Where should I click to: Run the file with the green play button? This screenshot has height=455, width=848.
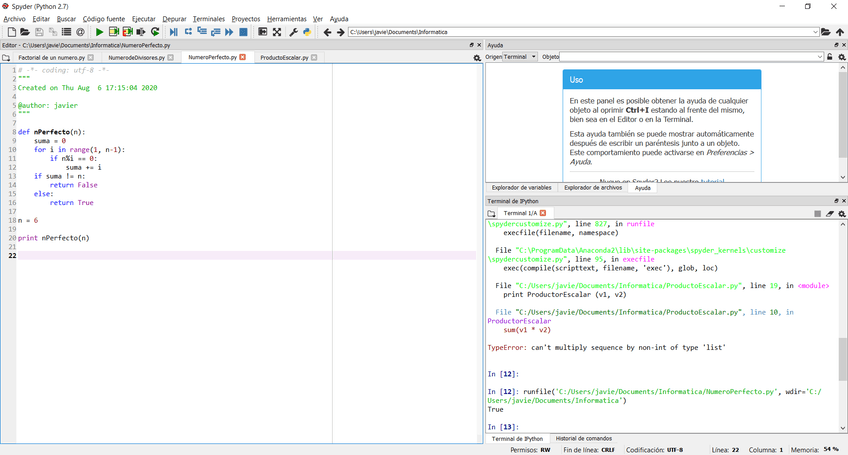click(99, 32)
